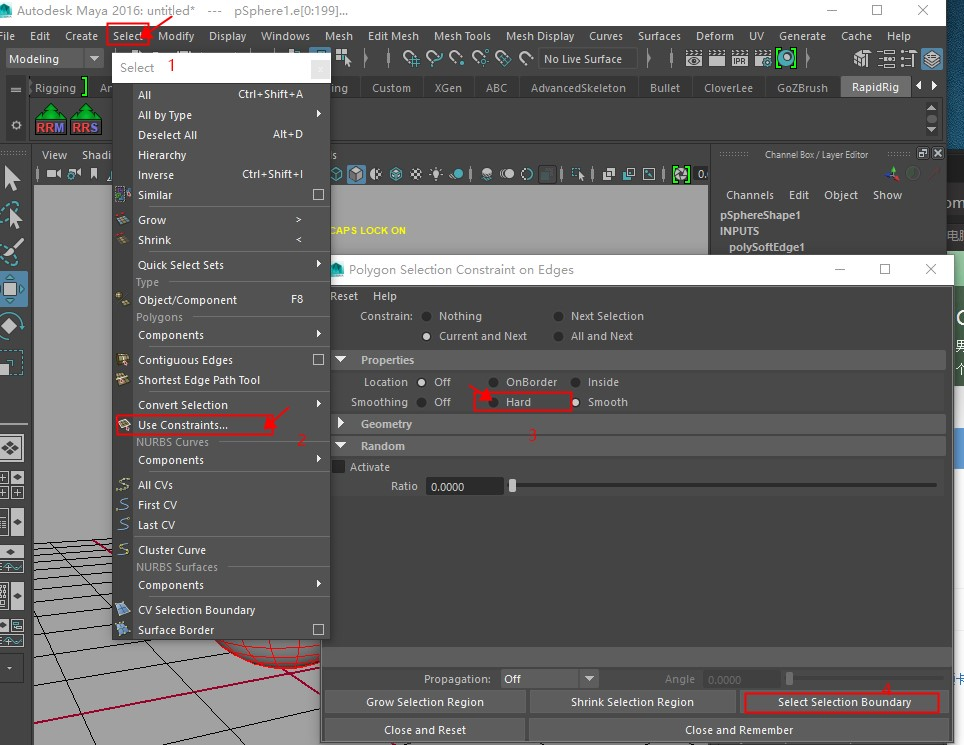964x745 pixels.
Task: Toggle snap to points magnet icon
Action: 457,58
